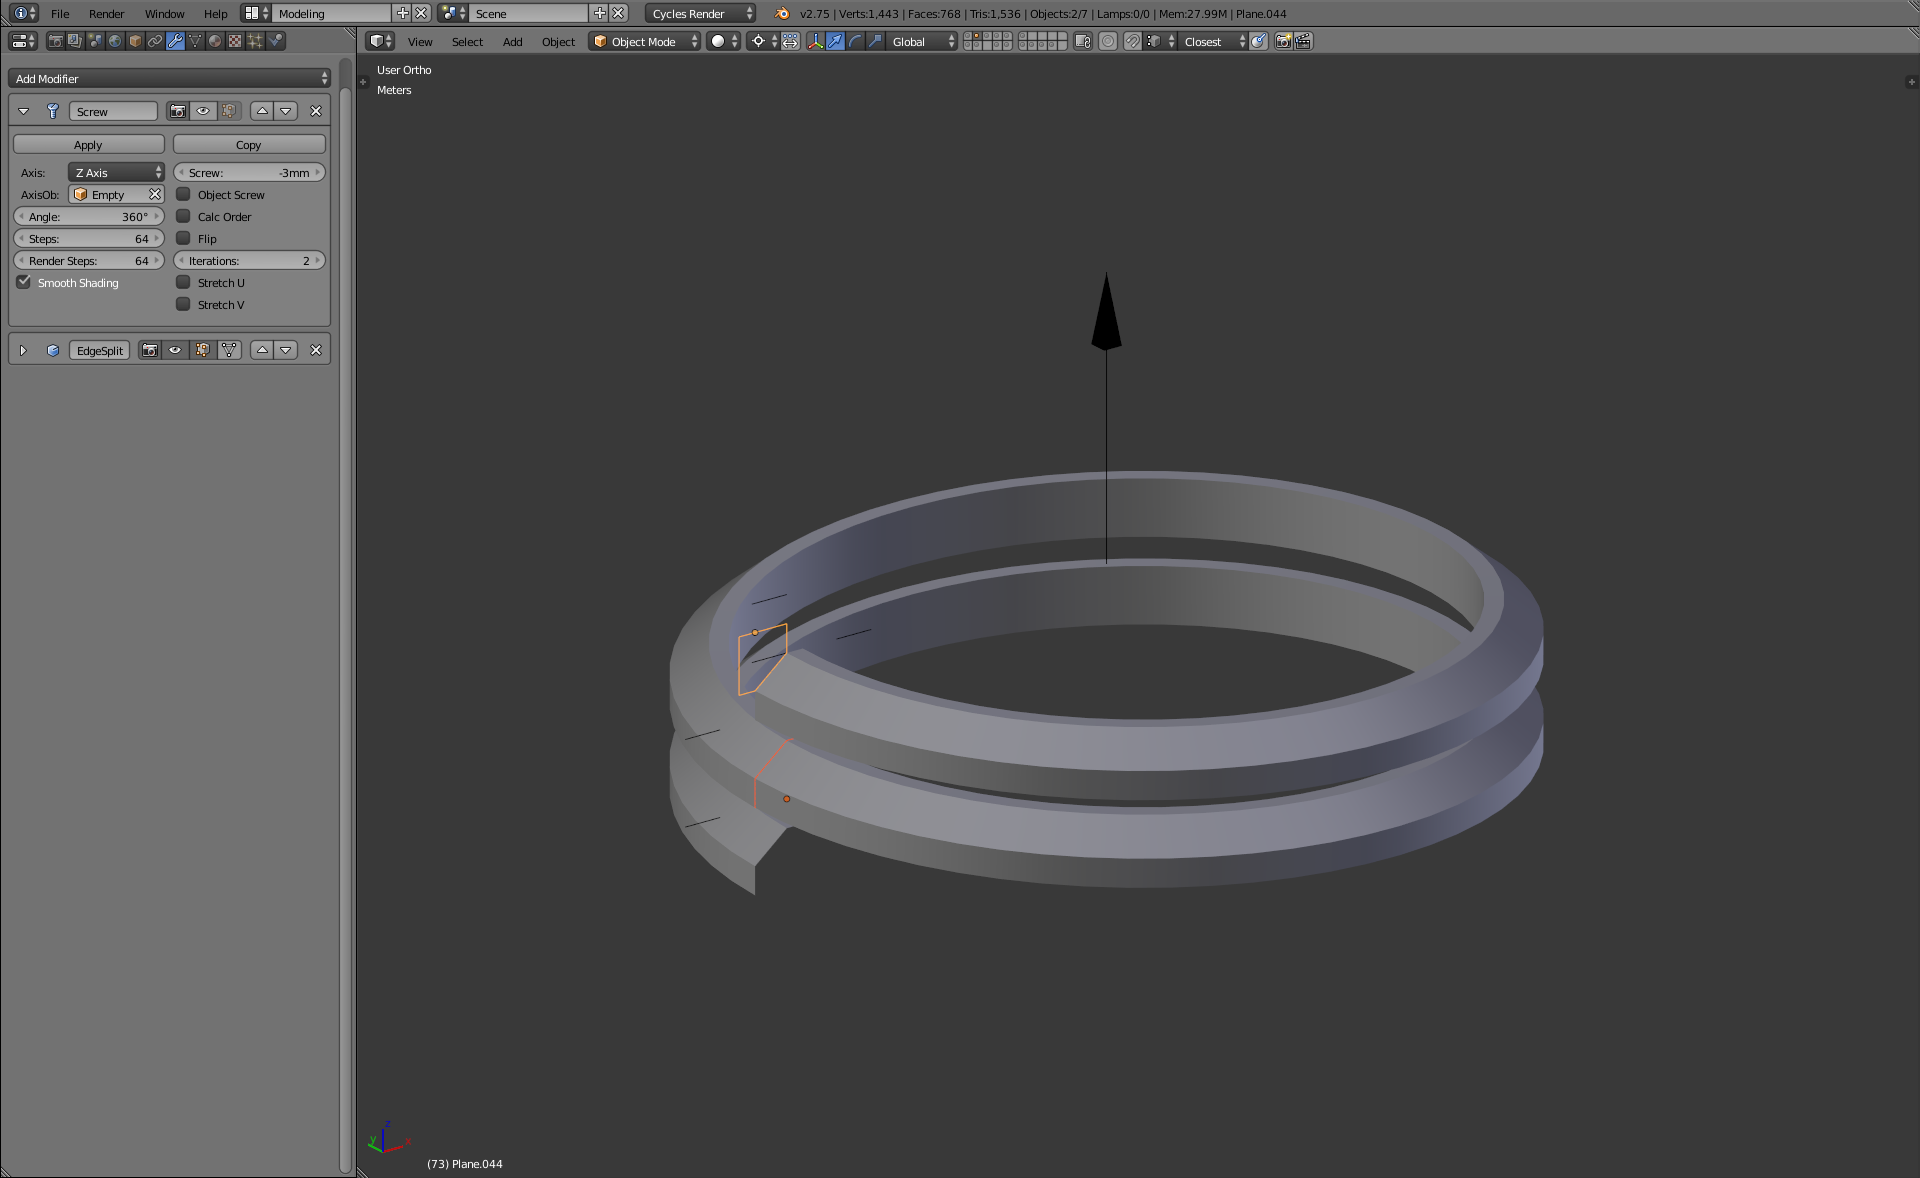Expand the EdgeSplit modifier panel
Viewport: 1920px width, 1178px height.
tap(23, 350)
